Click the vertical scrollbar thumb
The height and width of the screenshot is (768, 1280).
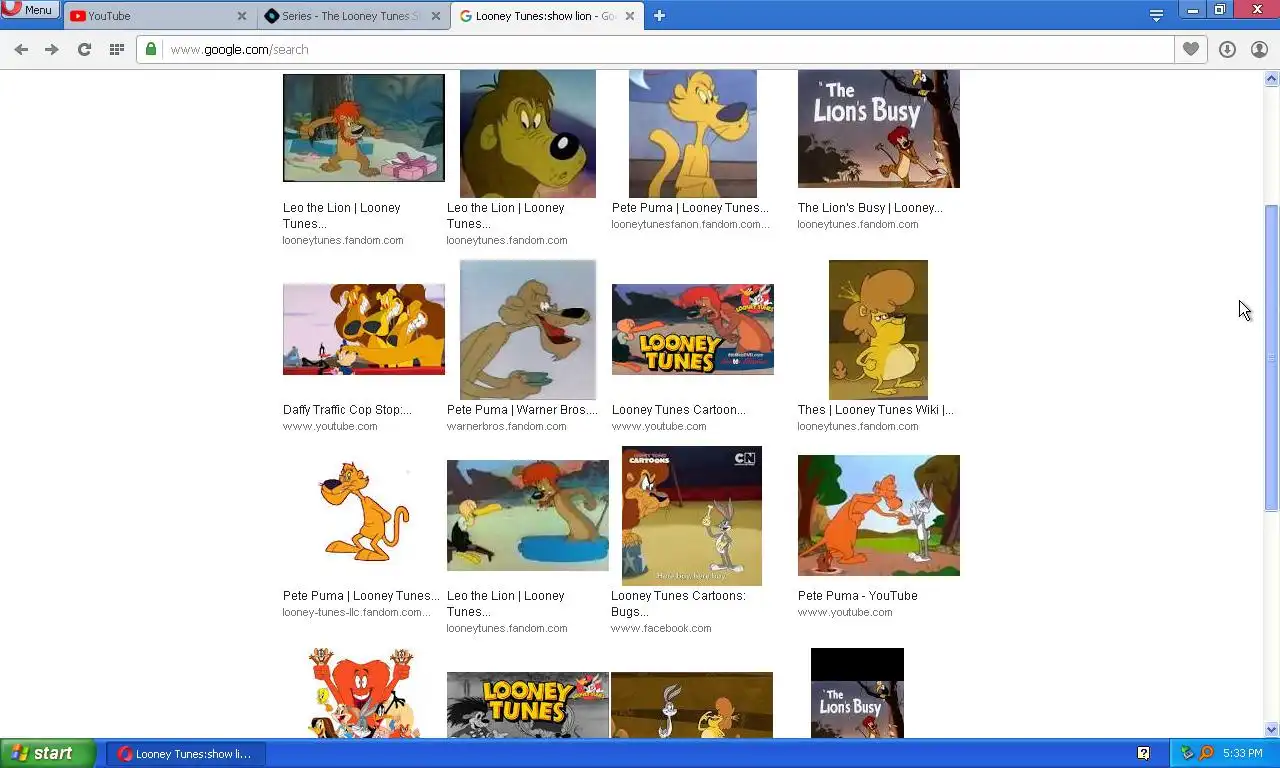pos(1272,358)
